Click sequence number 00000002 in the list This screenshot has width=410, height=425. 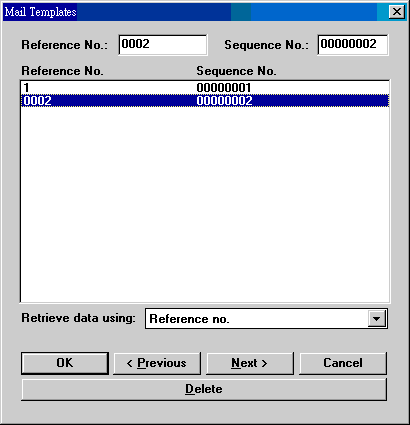tap(224, 101)
